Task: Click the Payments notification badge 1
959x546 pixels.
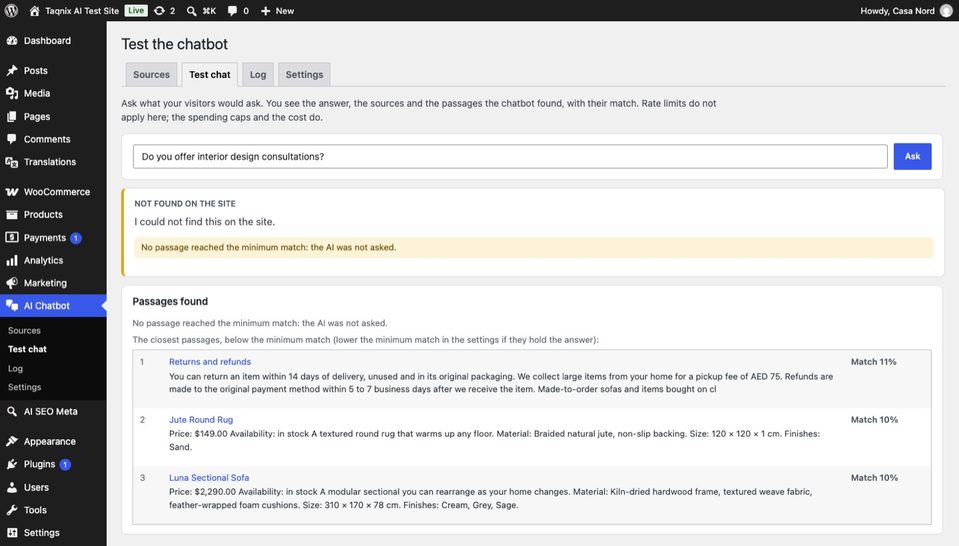Action: [x=76, y=238]
